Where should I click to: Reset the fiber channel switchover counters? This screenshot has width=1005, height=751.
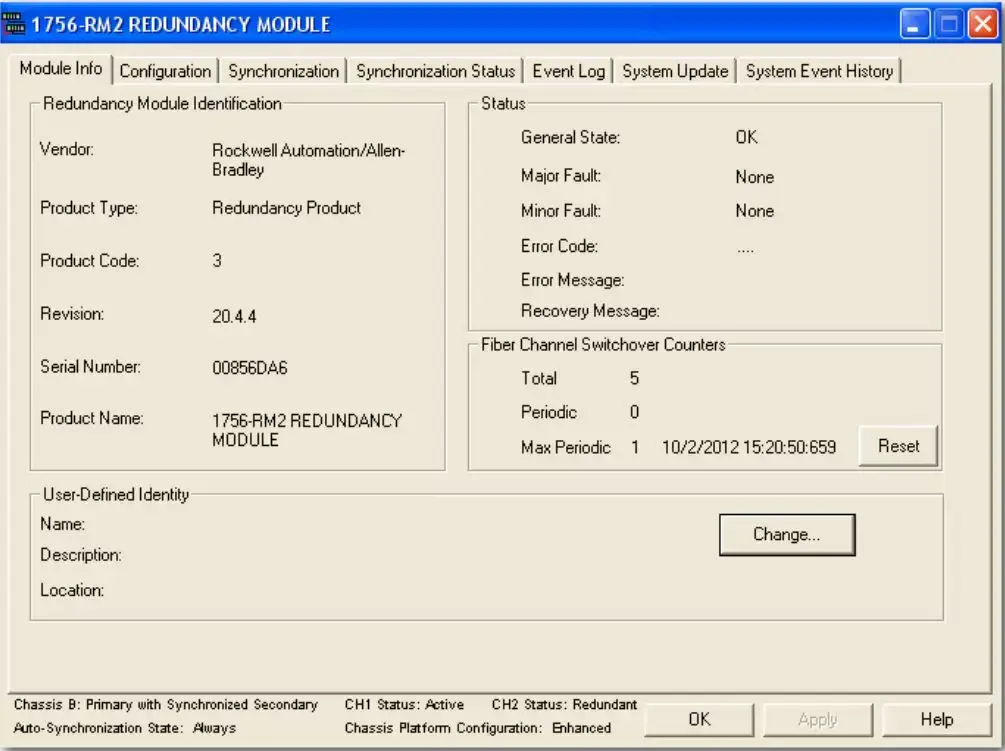click(x=899, y=446)
